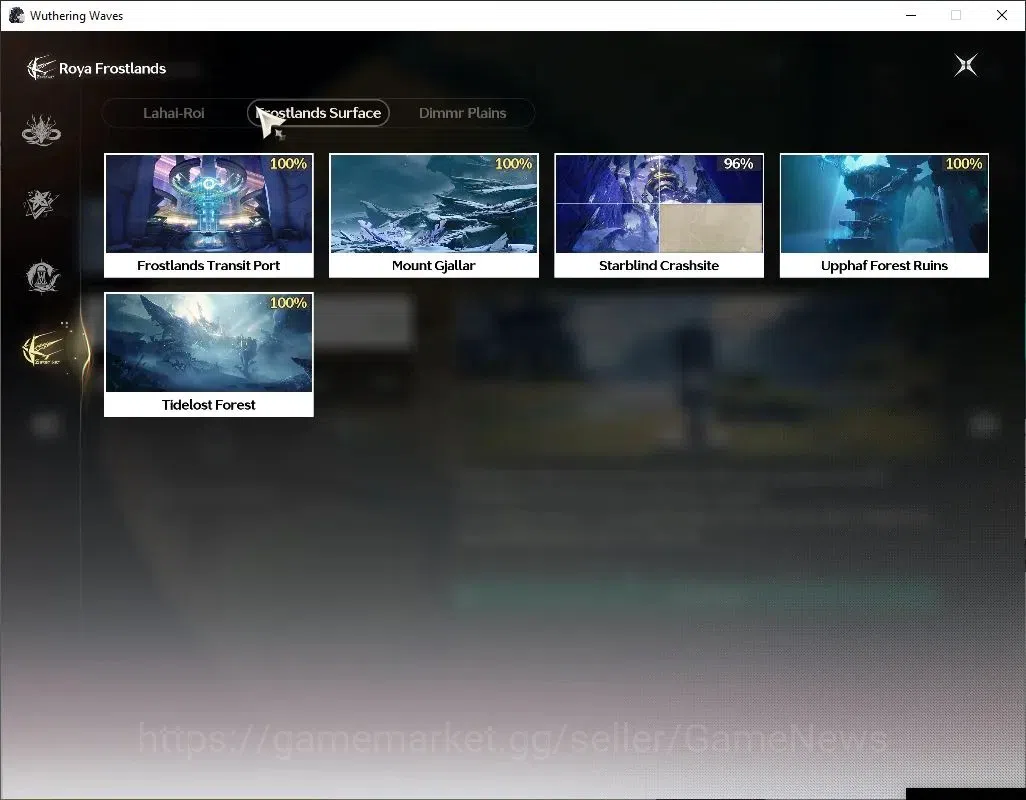Click the 96% progress on Starblind Crashsite
Screen dimensions: 1026x800
click(x=738, y=164)
